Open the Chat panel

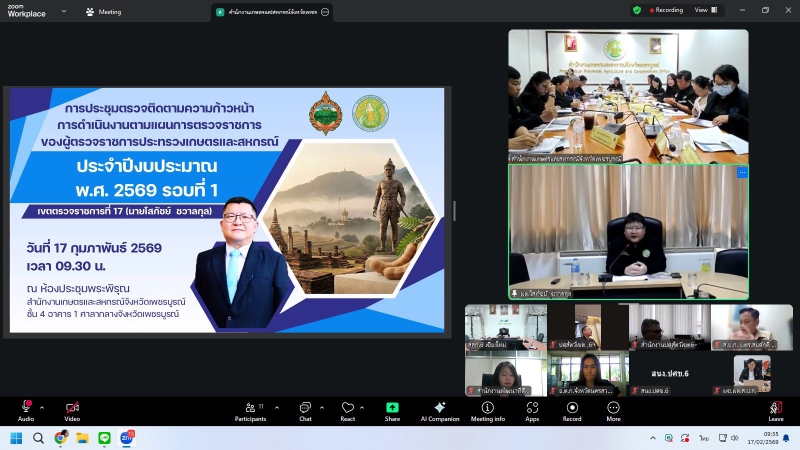click(304, 408)
